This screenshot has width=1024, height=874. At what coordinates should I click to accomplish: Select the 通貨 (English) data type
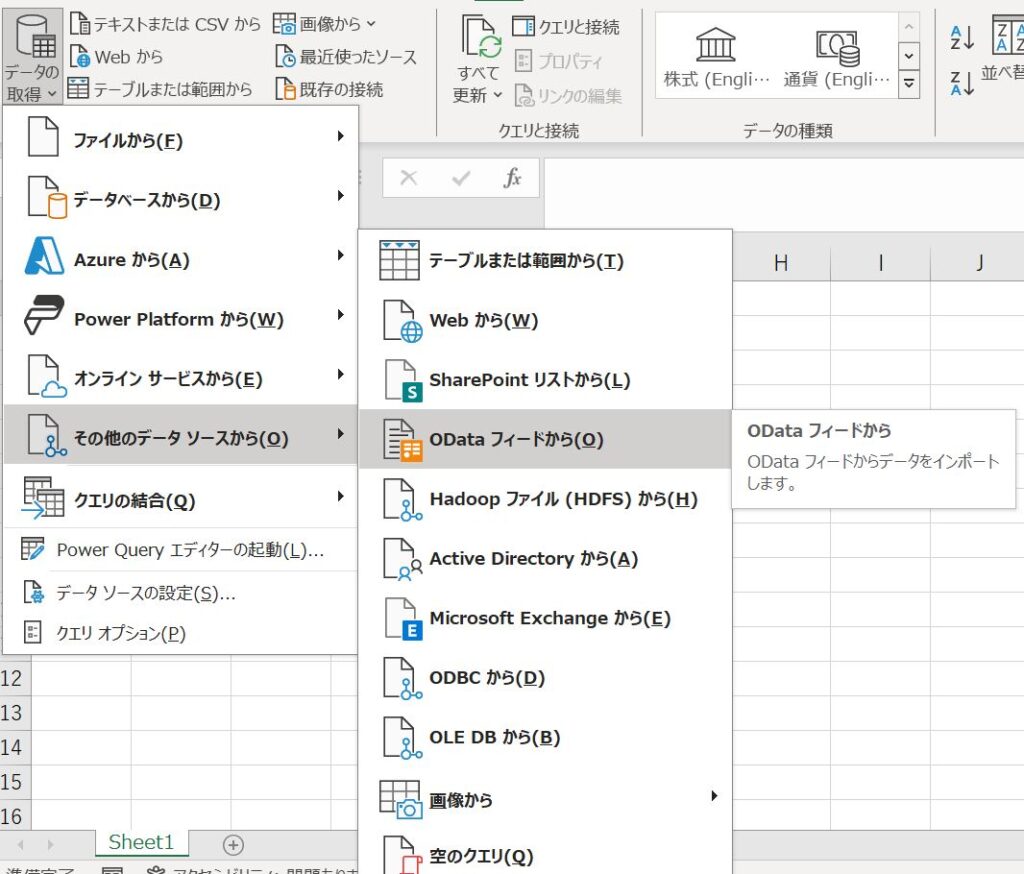[x=837, y=57]
